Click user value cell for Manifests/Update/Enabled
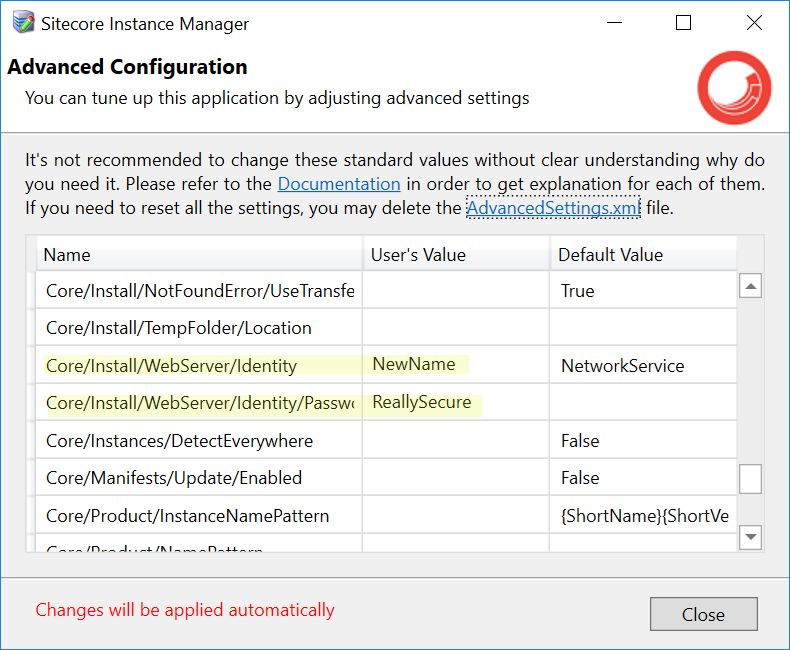The image size is (790, 650). click(456, 478)
